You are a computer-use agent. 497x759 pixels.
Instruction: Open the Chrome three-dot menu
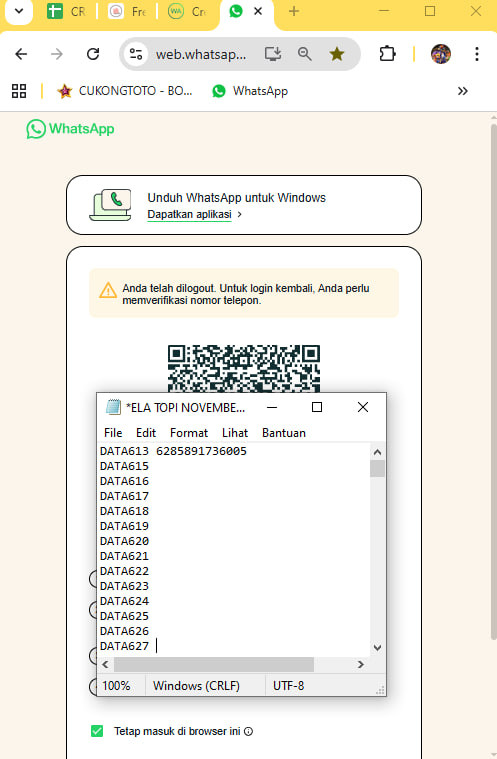tap(477, 54)
